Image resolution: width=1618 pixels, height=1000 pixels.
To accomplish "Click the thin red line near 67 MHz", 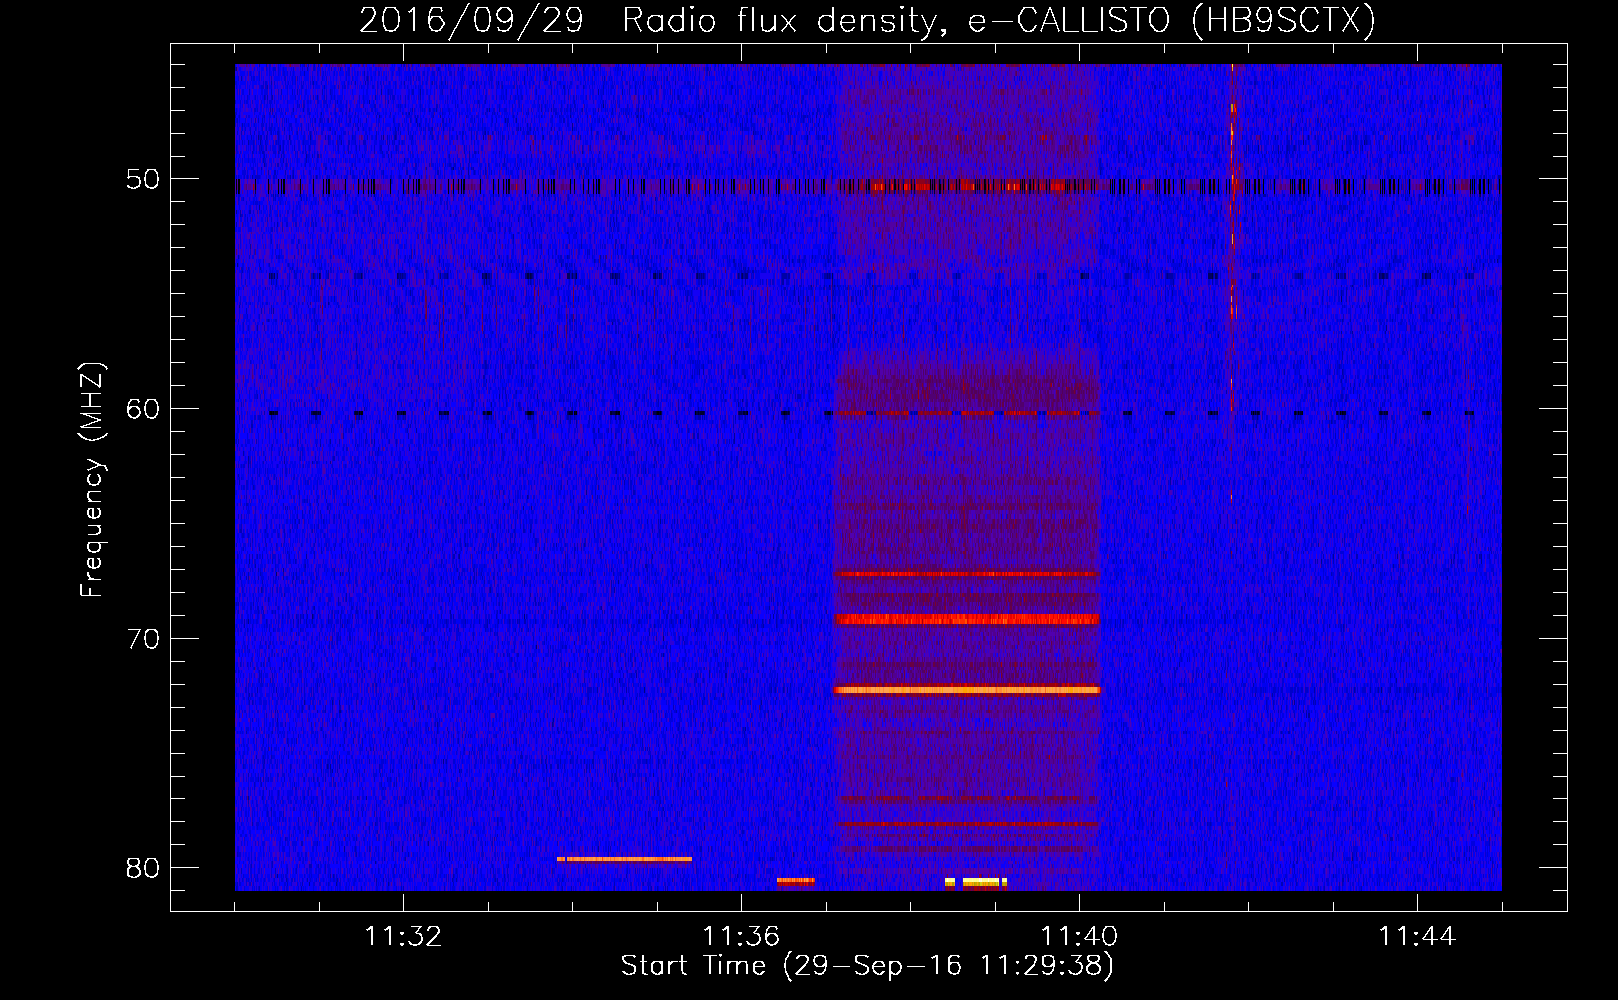I will click(x=967, y=574).
